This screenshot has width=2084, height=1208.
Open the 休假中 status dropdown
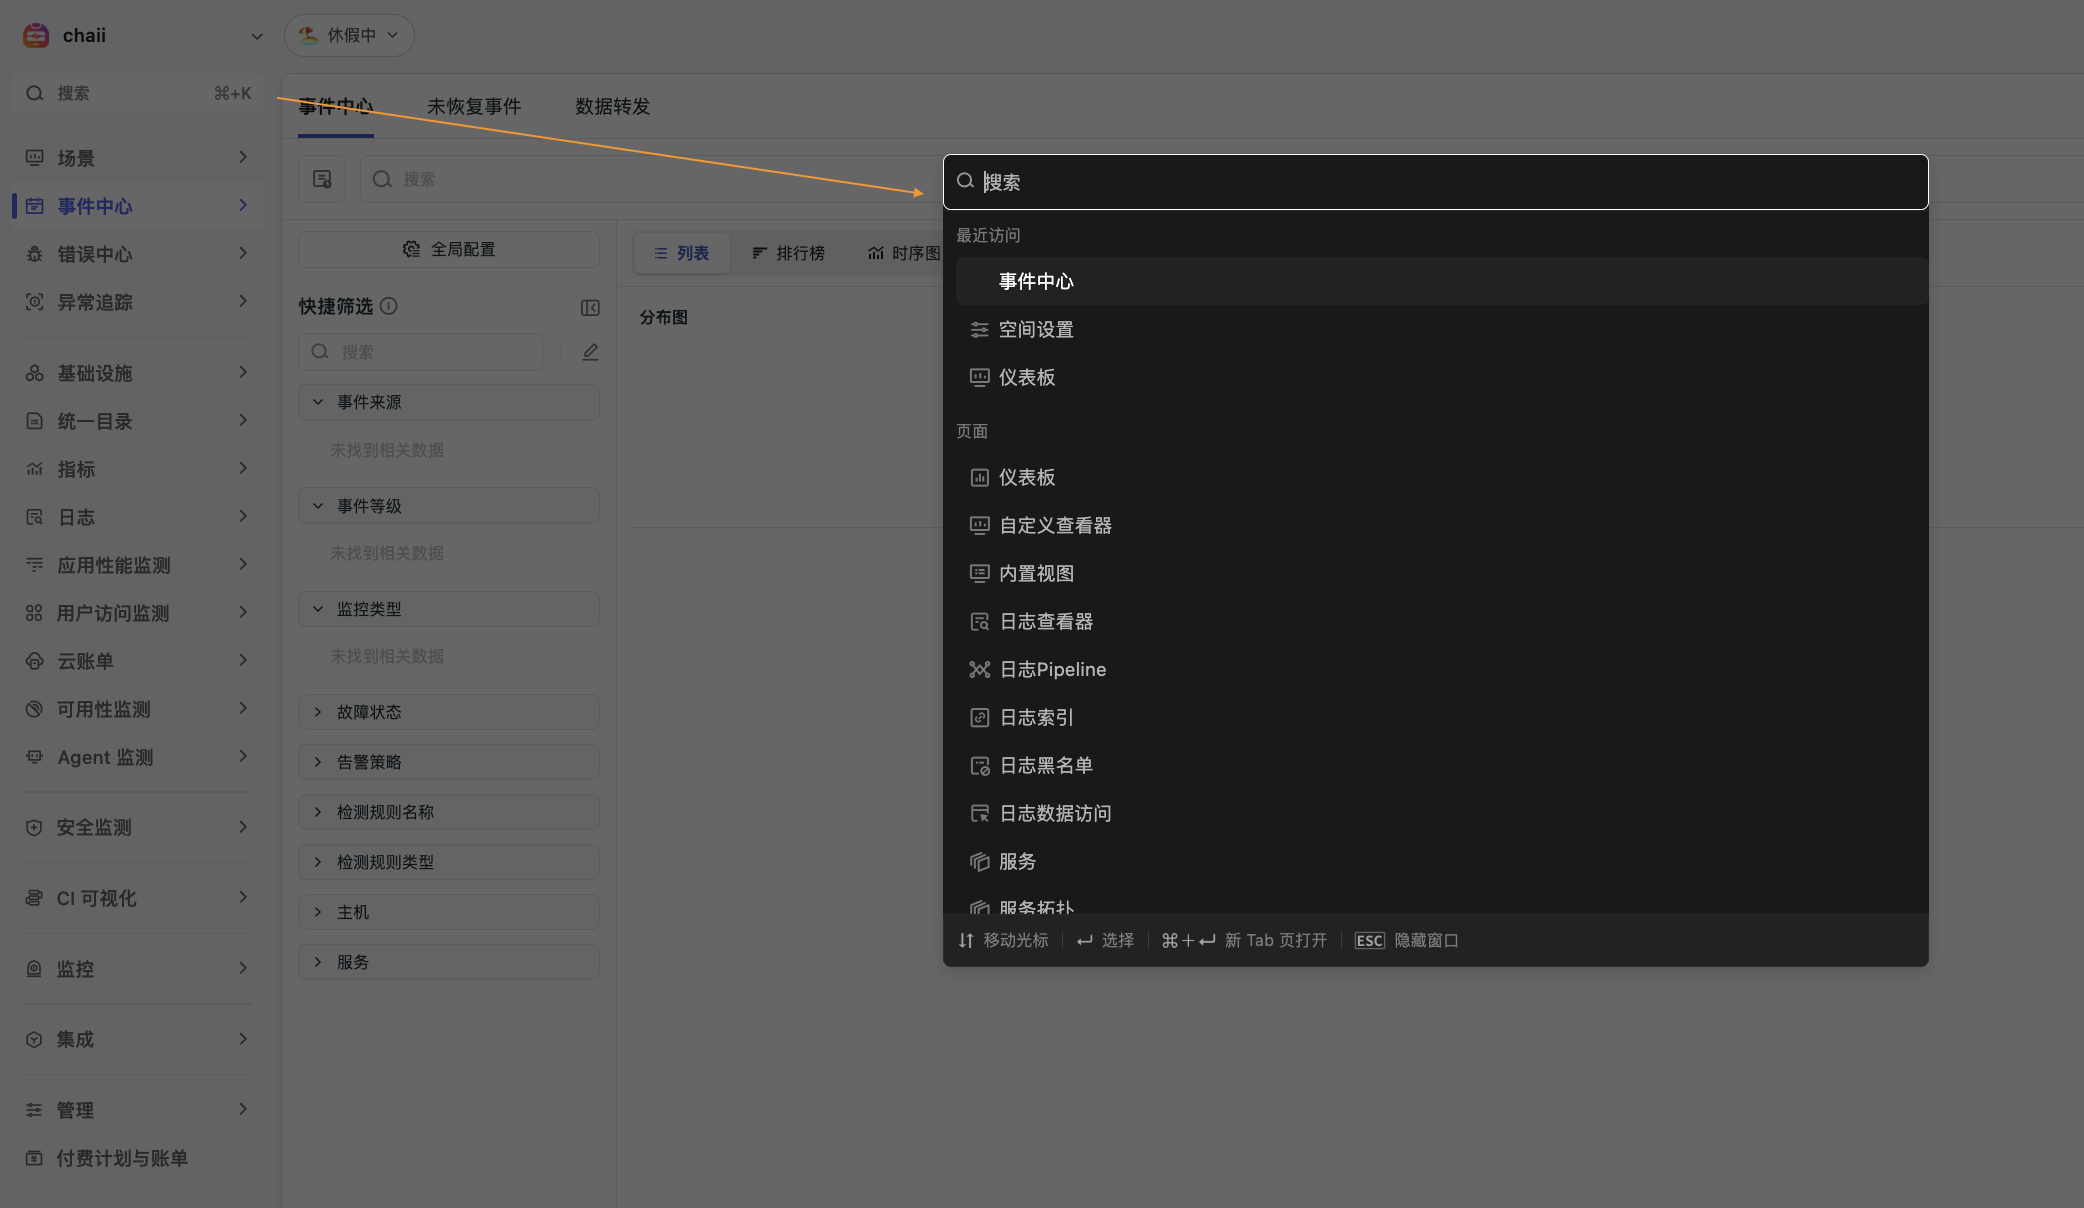coord(349,35)
